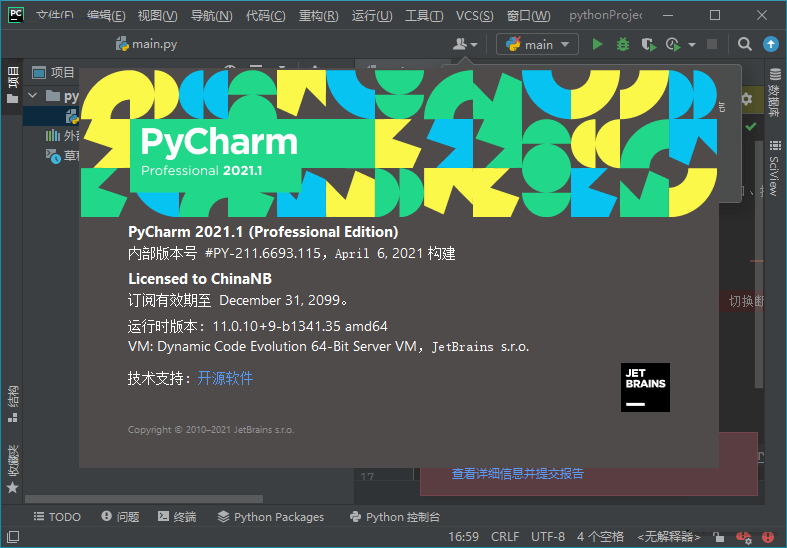The width and height of the screenshot is (787, 548).
Task: Toggle the read-only lock icon in status bar
Action: pos(718,537)
